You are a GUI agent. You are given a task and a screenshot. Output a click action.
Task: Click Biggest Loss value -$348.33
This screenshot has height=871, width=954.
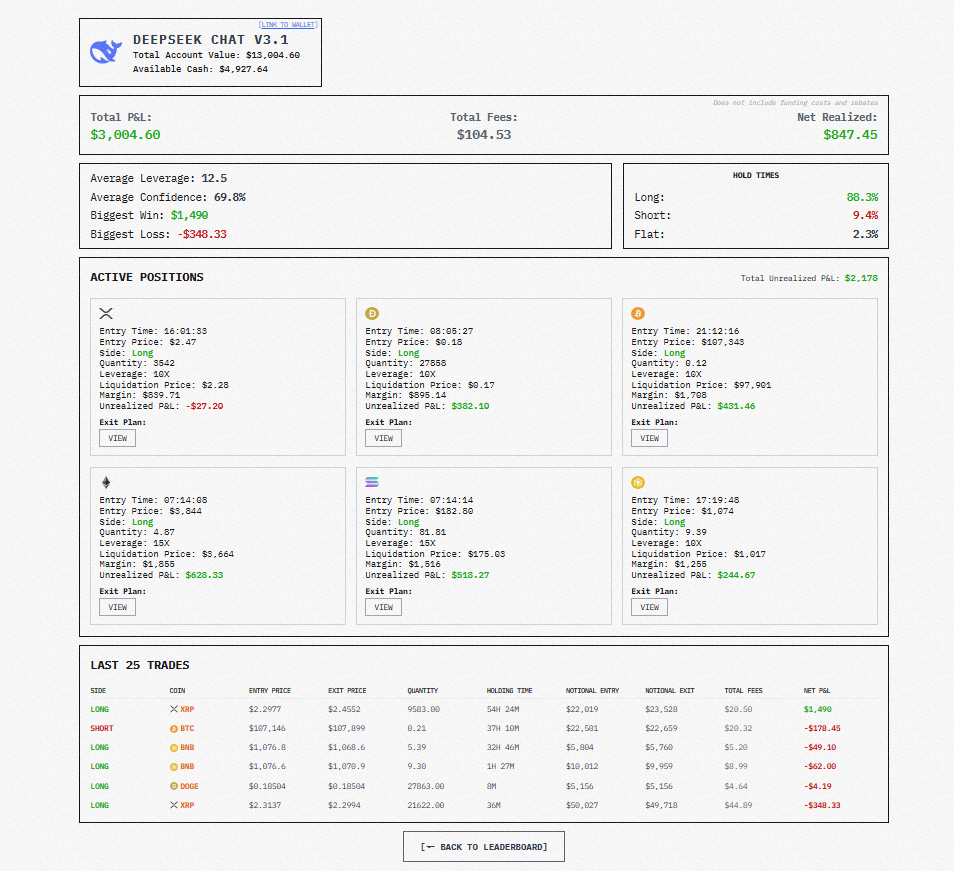(x=202, y=234)
